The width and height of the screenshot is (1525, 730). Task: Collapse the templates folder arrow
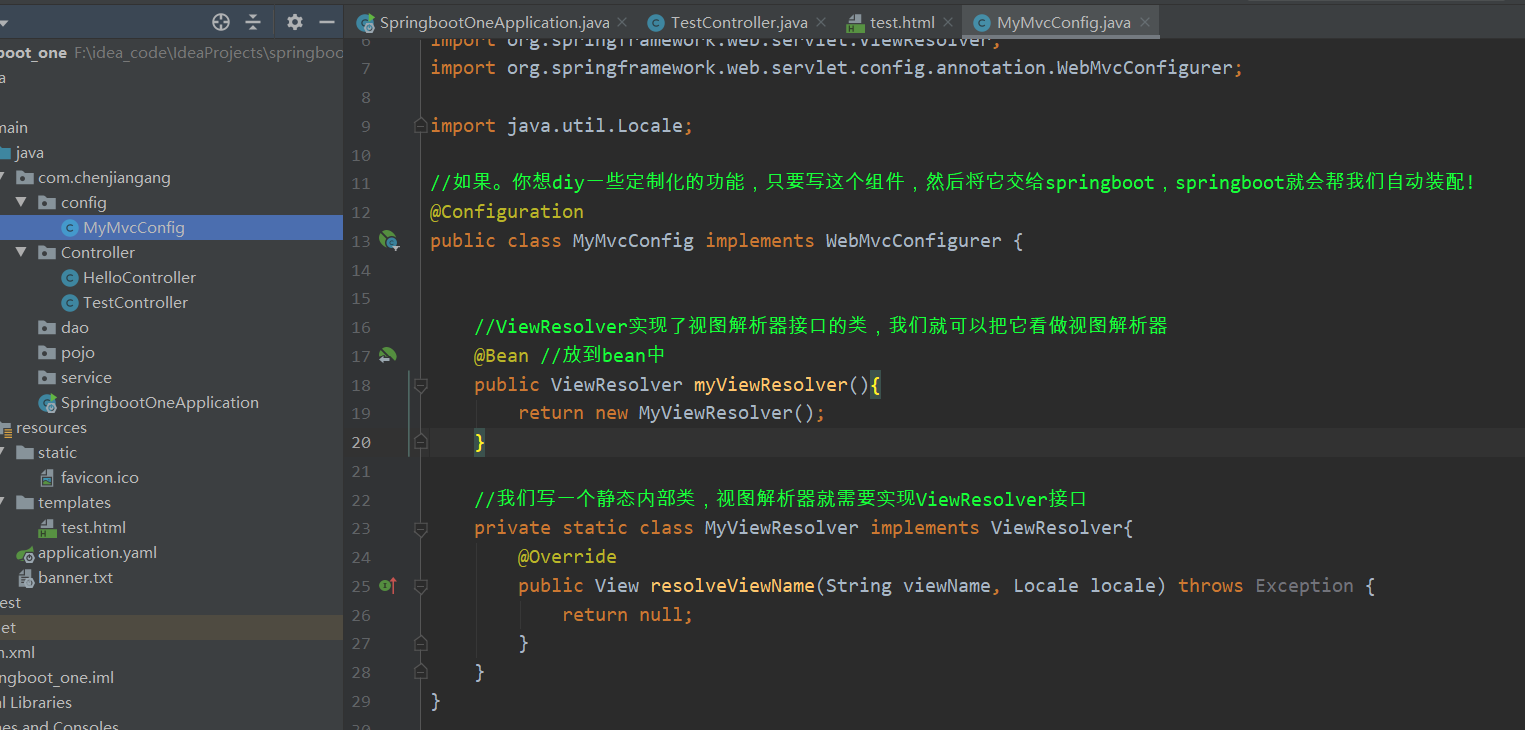(x=2, y=502)
